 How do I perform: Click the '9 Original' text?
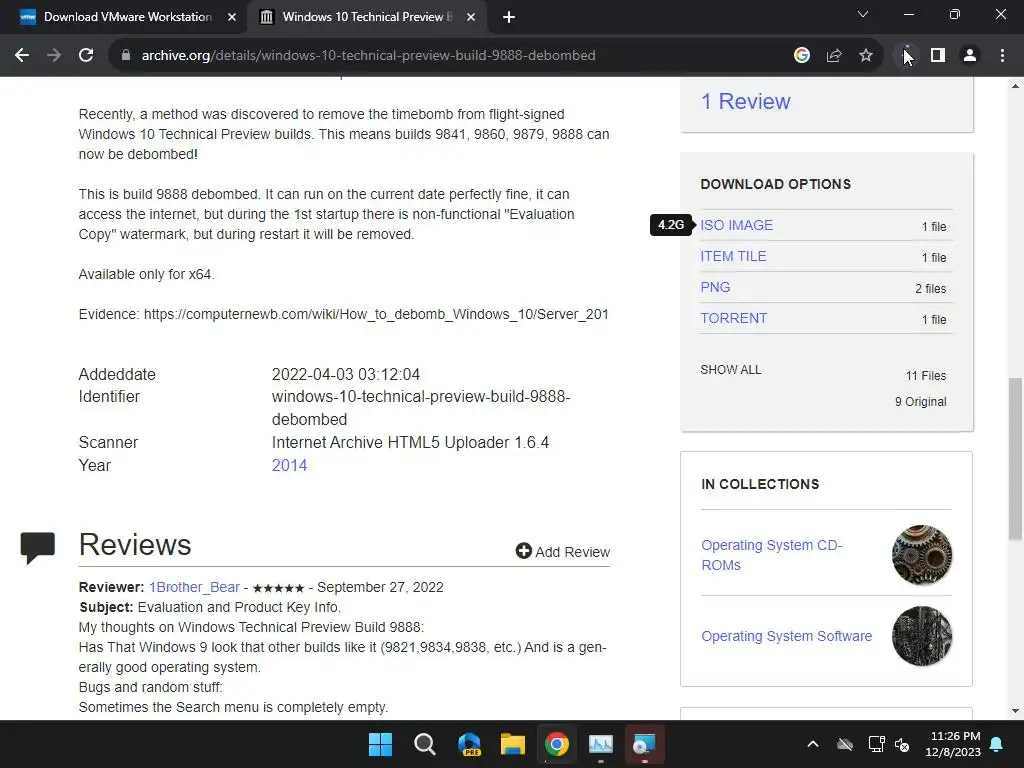point(921,402)
